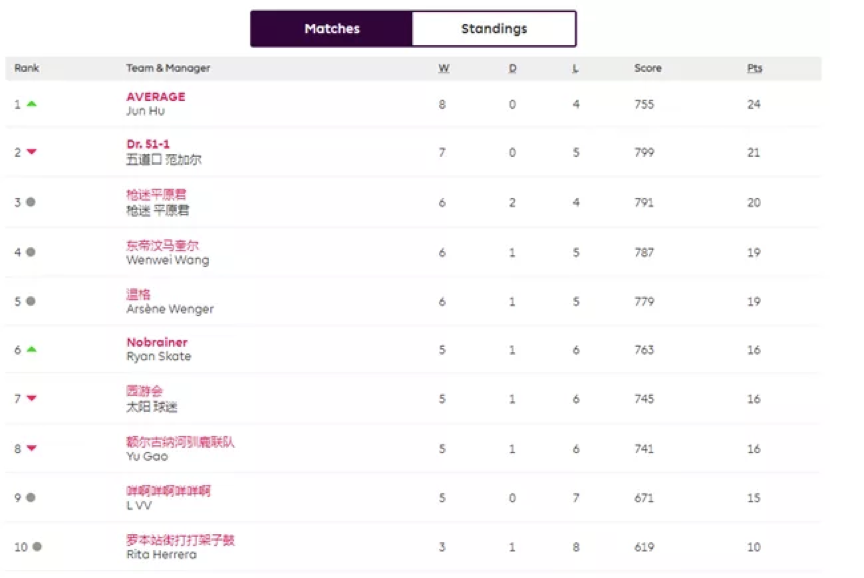Click the L column header
The width and height of the screenshot is (864, 578).
pyautogui.click(x=575, y=68)
